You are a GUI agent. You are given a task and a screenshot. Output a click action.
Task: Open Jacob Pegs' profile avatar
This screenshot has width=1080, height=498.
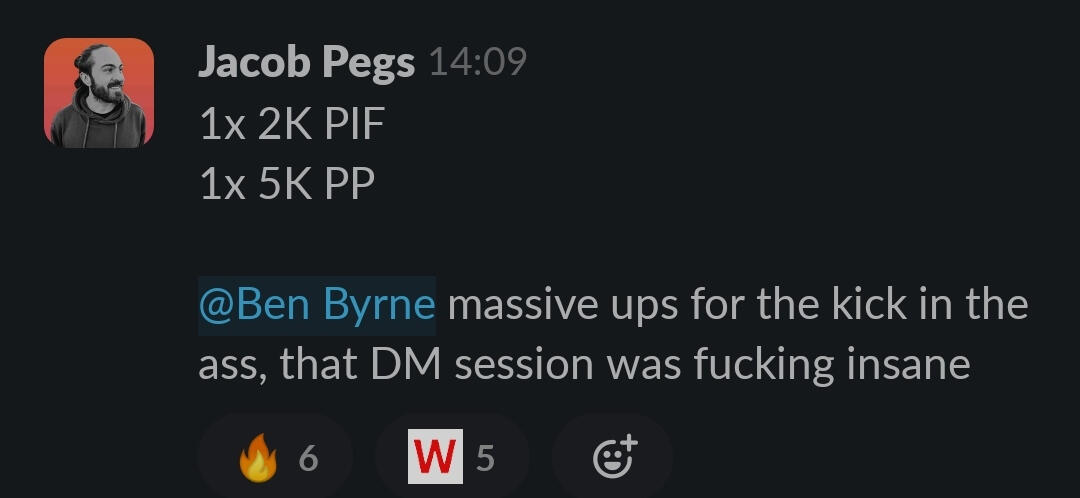(98, 92)
